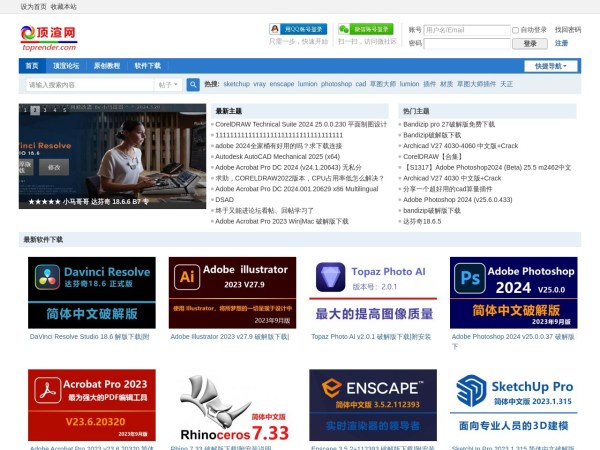
Task: Focus the 密码 password field
Action: pos(467,44)
